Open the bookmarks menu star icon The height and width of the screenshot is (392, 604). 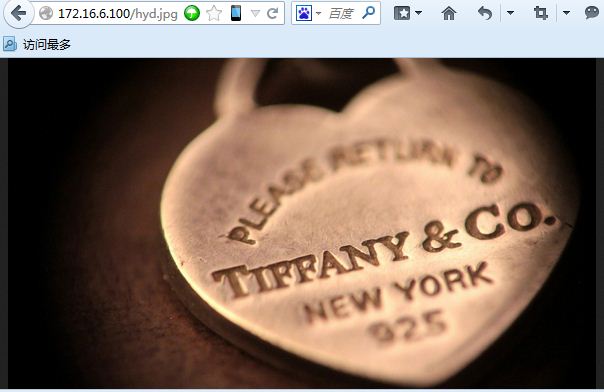[402, 13]
